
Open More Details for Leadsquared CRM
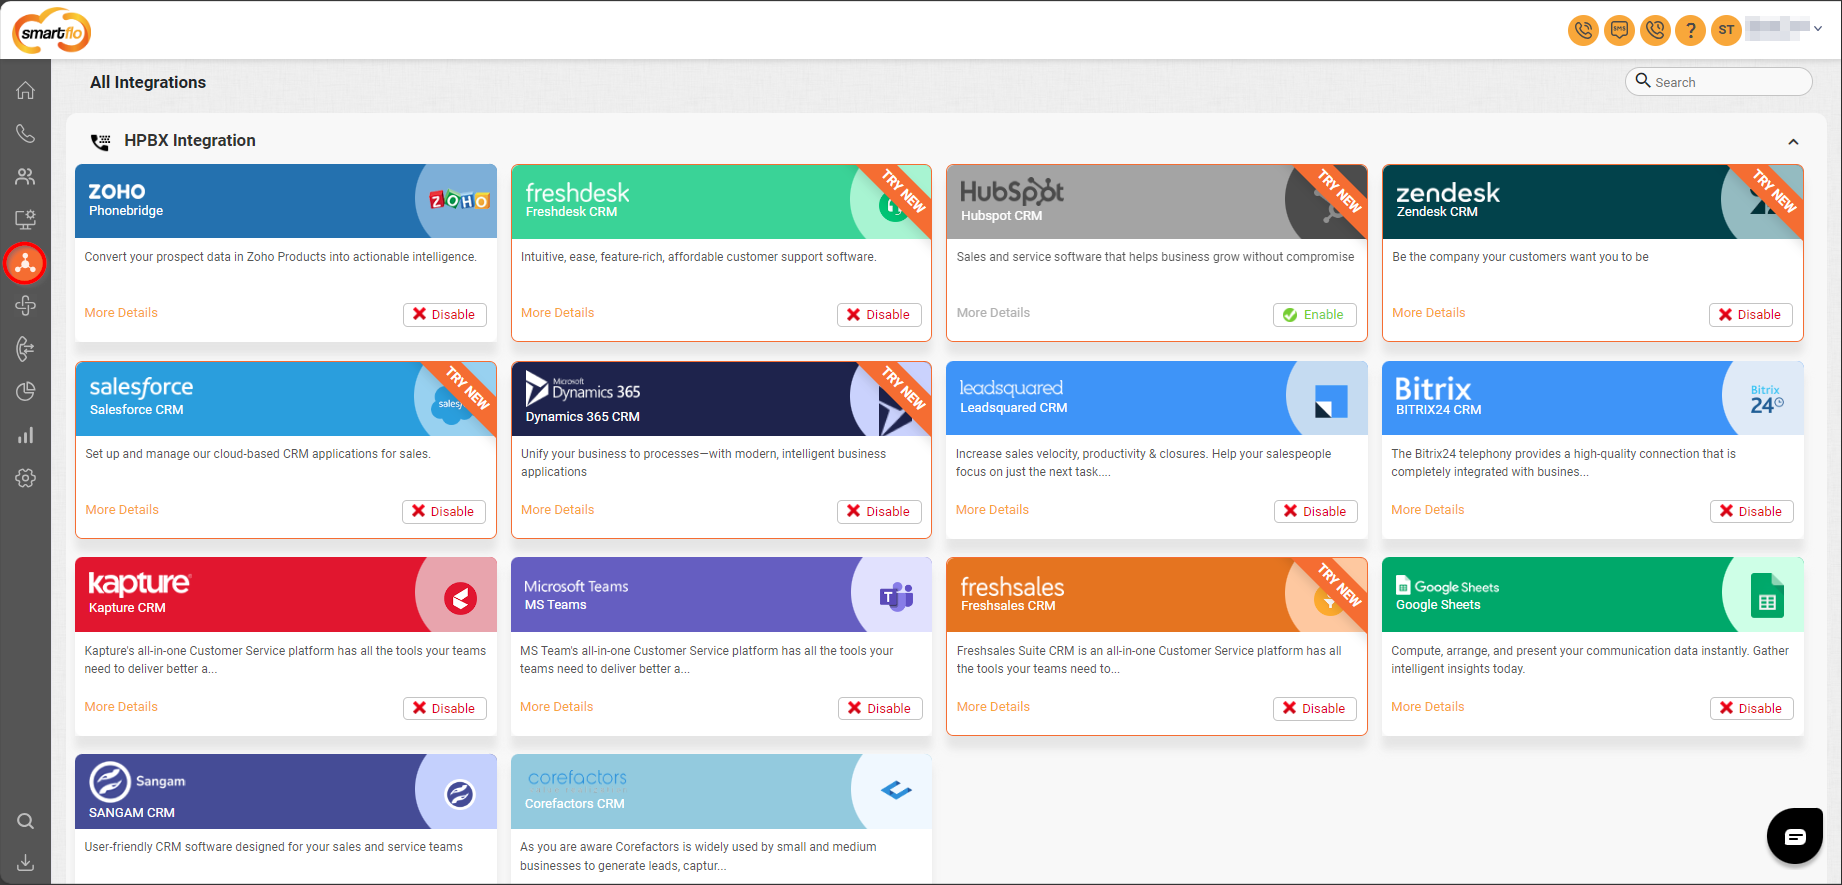(992, 510)
